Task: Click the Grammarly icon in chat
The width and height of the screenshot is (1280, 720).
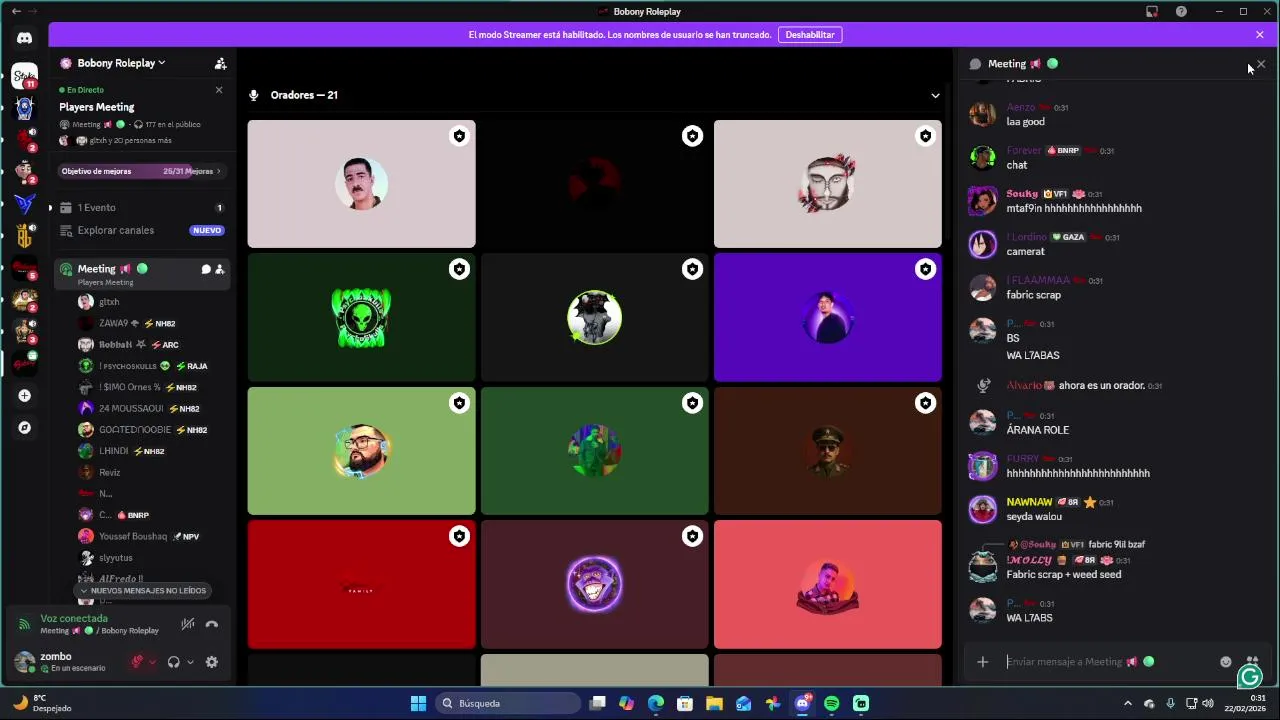Action: click(1250, 677)
